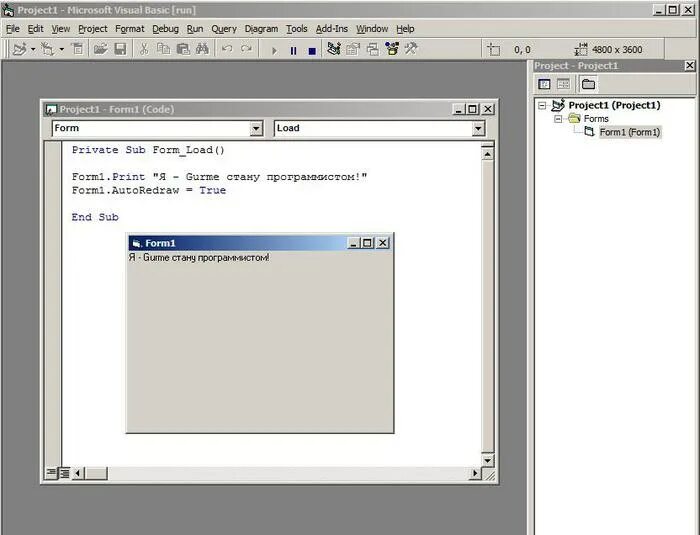This screenshot has width=700, height=535.
Task: Open the Debug menu
Action: click(165, 29)
